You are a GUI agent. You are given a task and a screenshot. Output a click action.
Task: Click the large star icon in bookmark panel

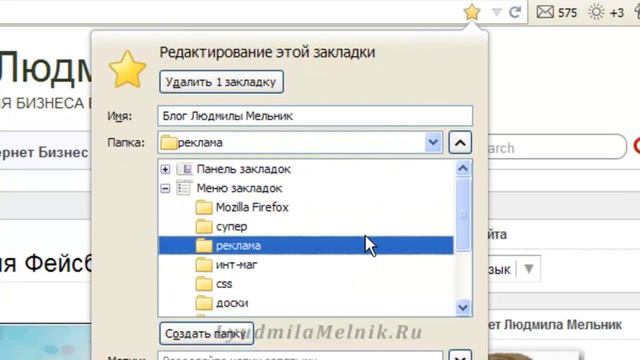[127, 69]
